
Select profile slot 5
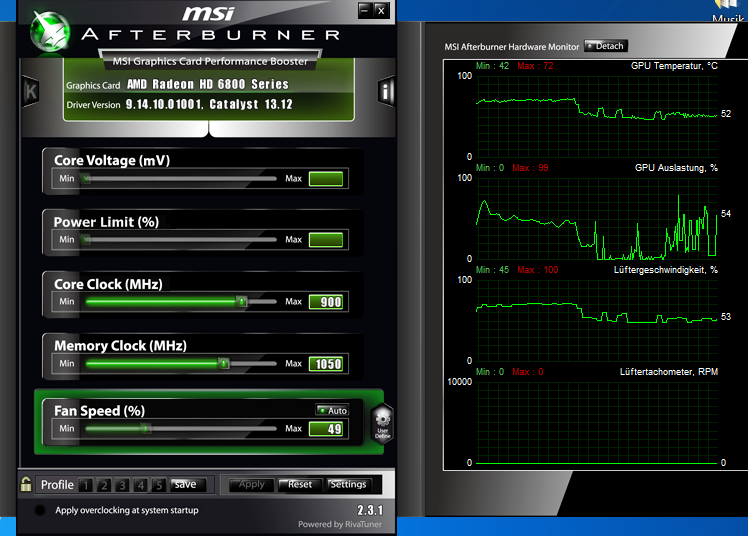click(x=159, y=485)
